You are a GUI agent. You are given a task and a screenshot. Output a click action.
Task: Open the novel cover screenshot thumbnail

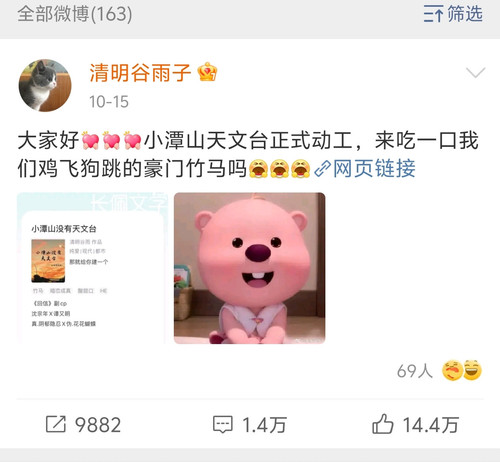pos(92,268)
